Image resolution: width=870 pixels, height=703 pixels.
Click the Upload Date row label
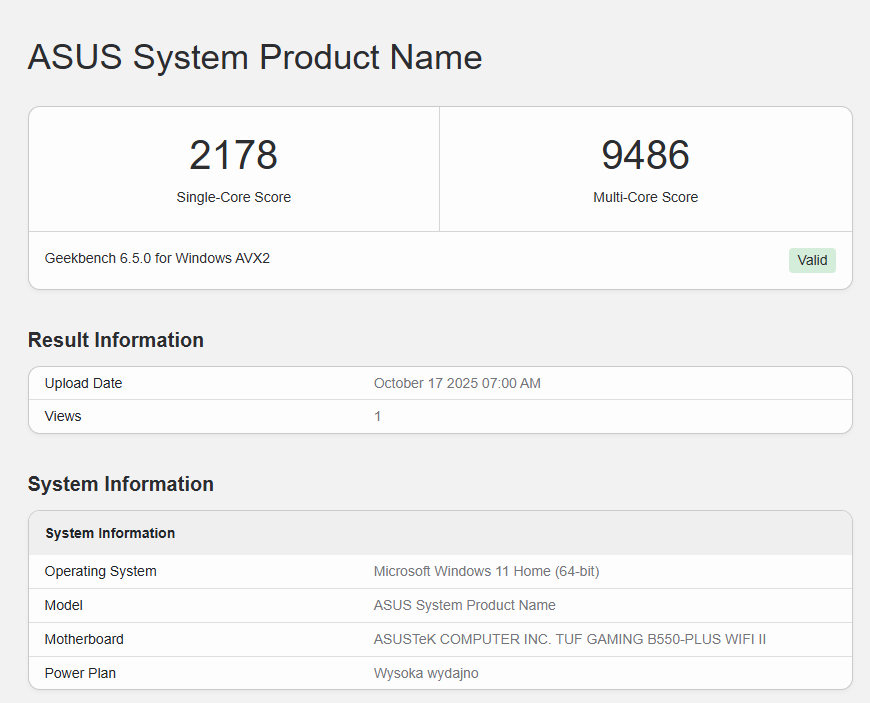pos(83,383)
